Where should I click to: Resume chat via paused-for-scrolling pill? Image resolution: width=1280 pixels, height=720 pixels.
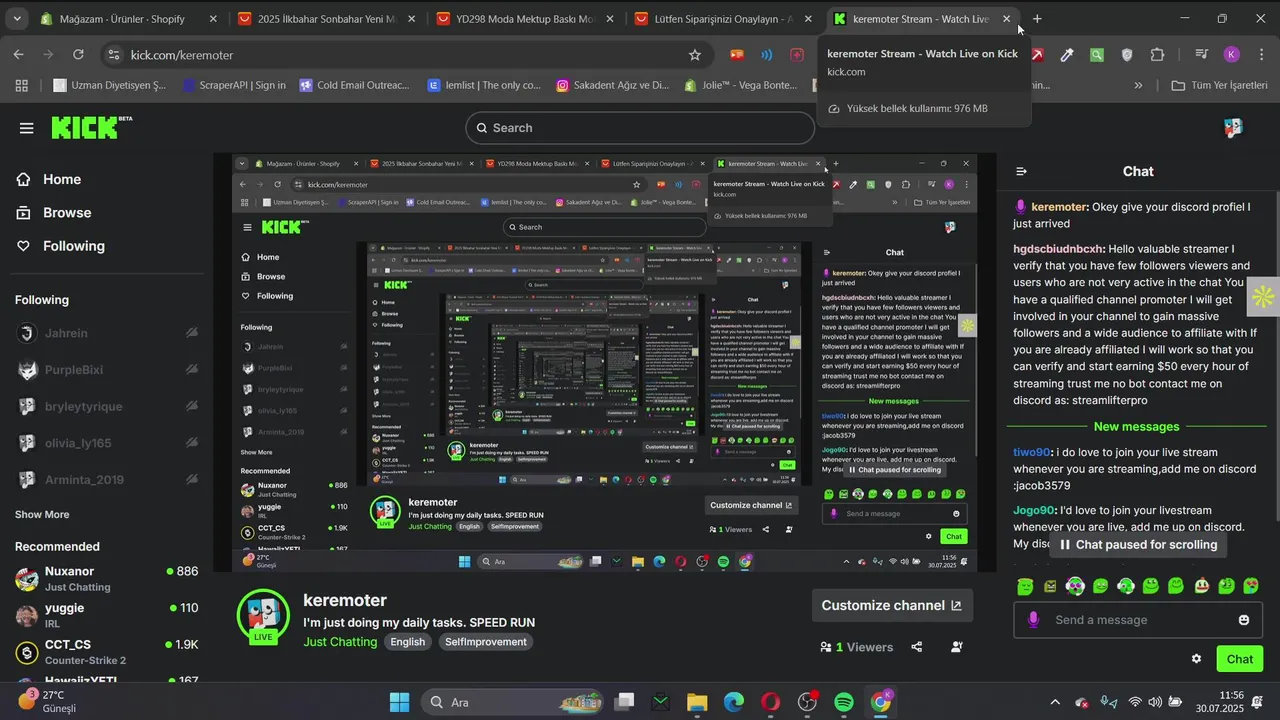coord(1138,545)
